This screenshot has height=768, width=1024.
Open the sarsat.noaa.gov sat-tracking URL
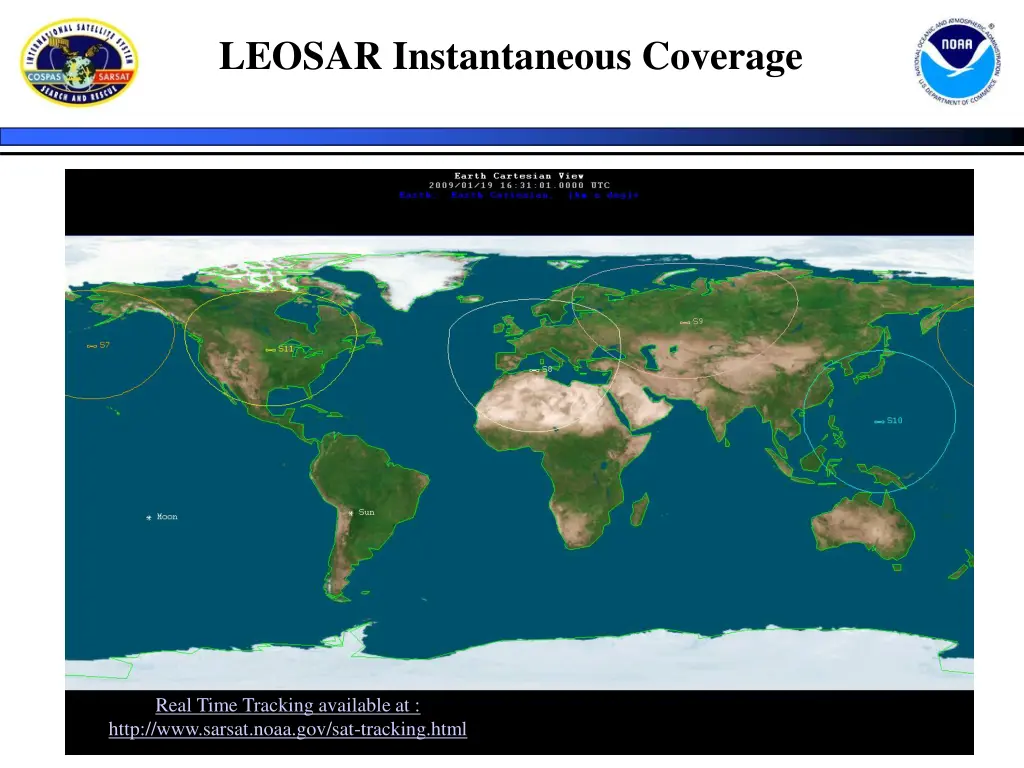[287, 730]
